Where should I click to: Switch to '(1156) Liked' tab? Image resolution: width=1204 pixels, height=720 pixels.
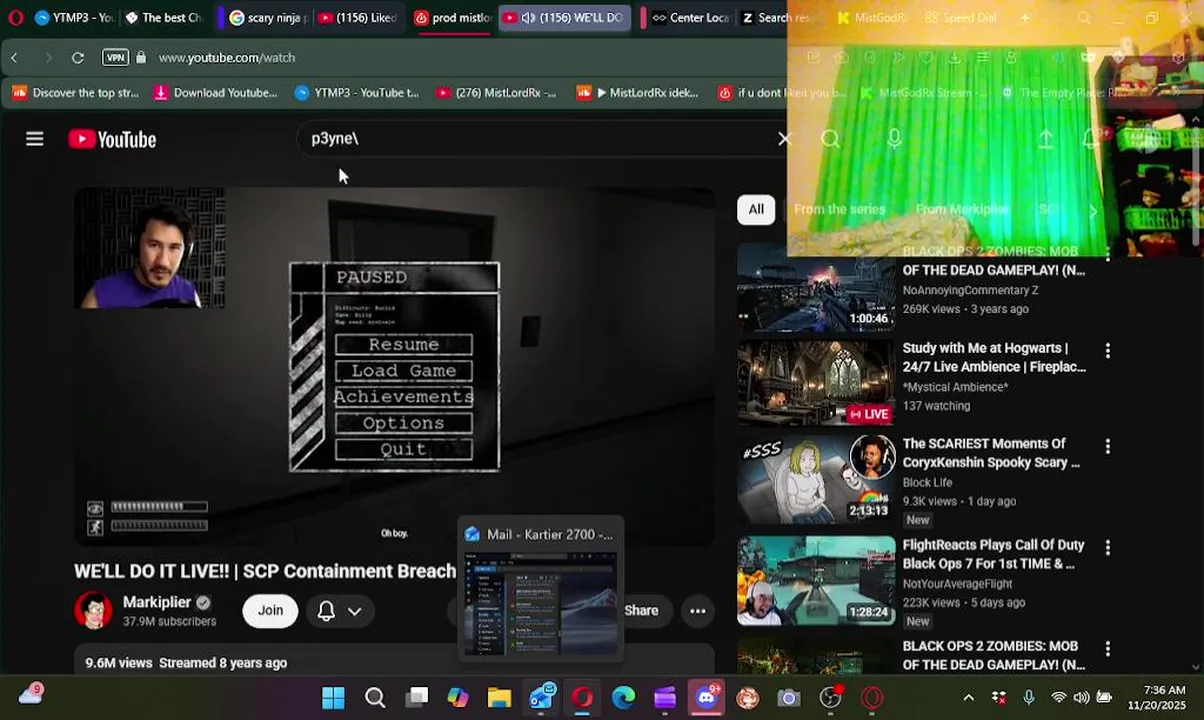click(x=357, y=18)
